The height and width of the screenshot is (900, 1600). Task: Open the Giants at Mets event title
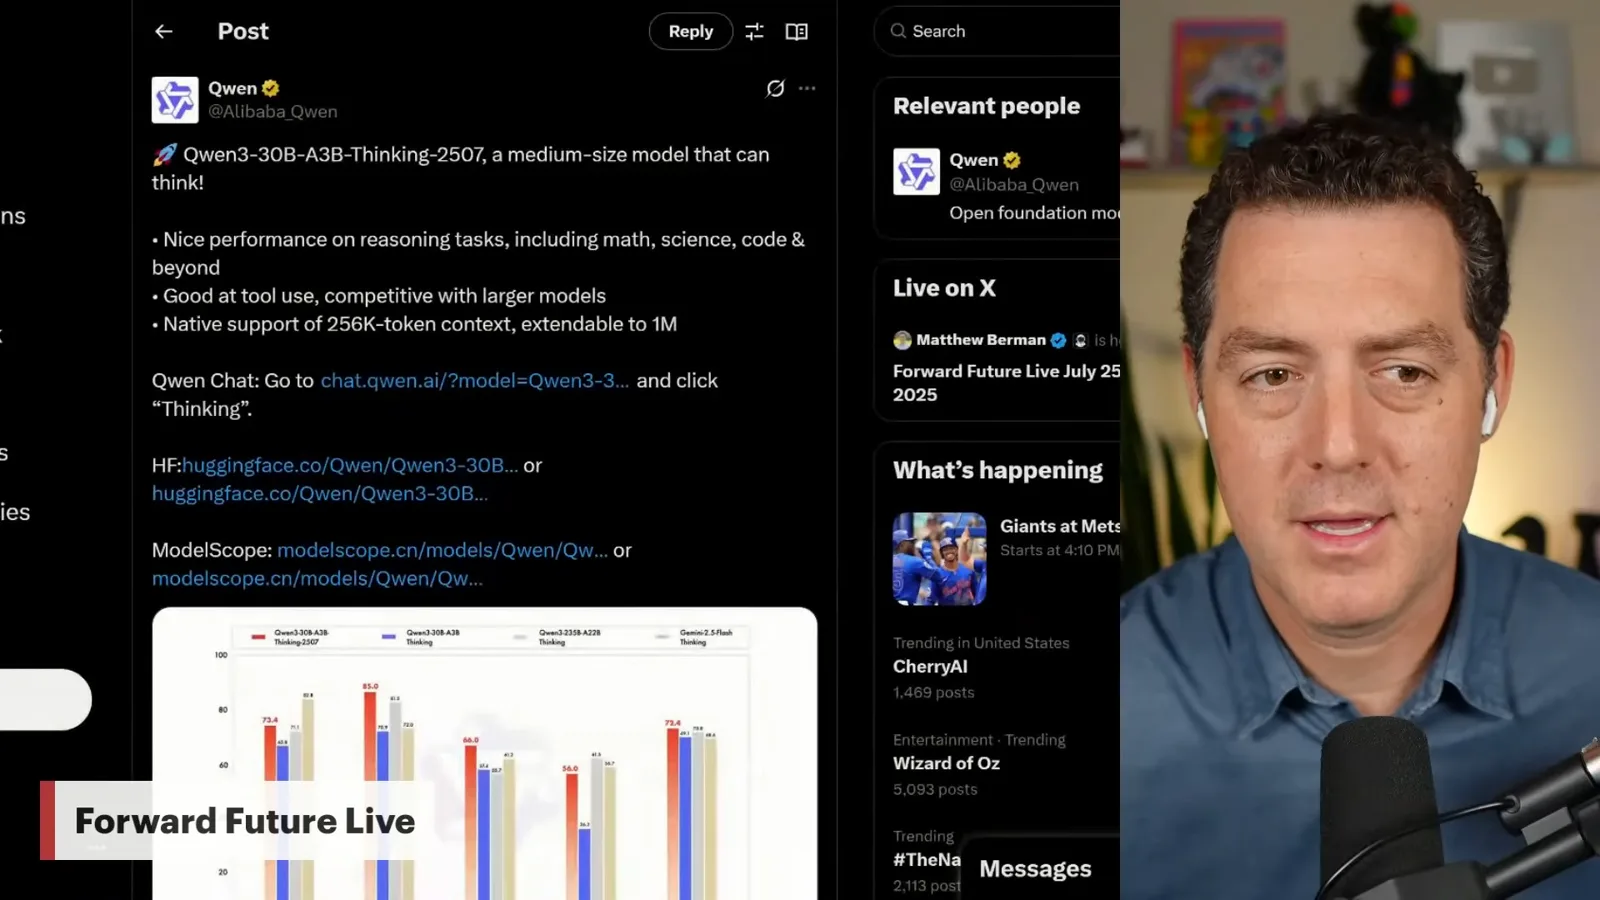pos(1060,527)
